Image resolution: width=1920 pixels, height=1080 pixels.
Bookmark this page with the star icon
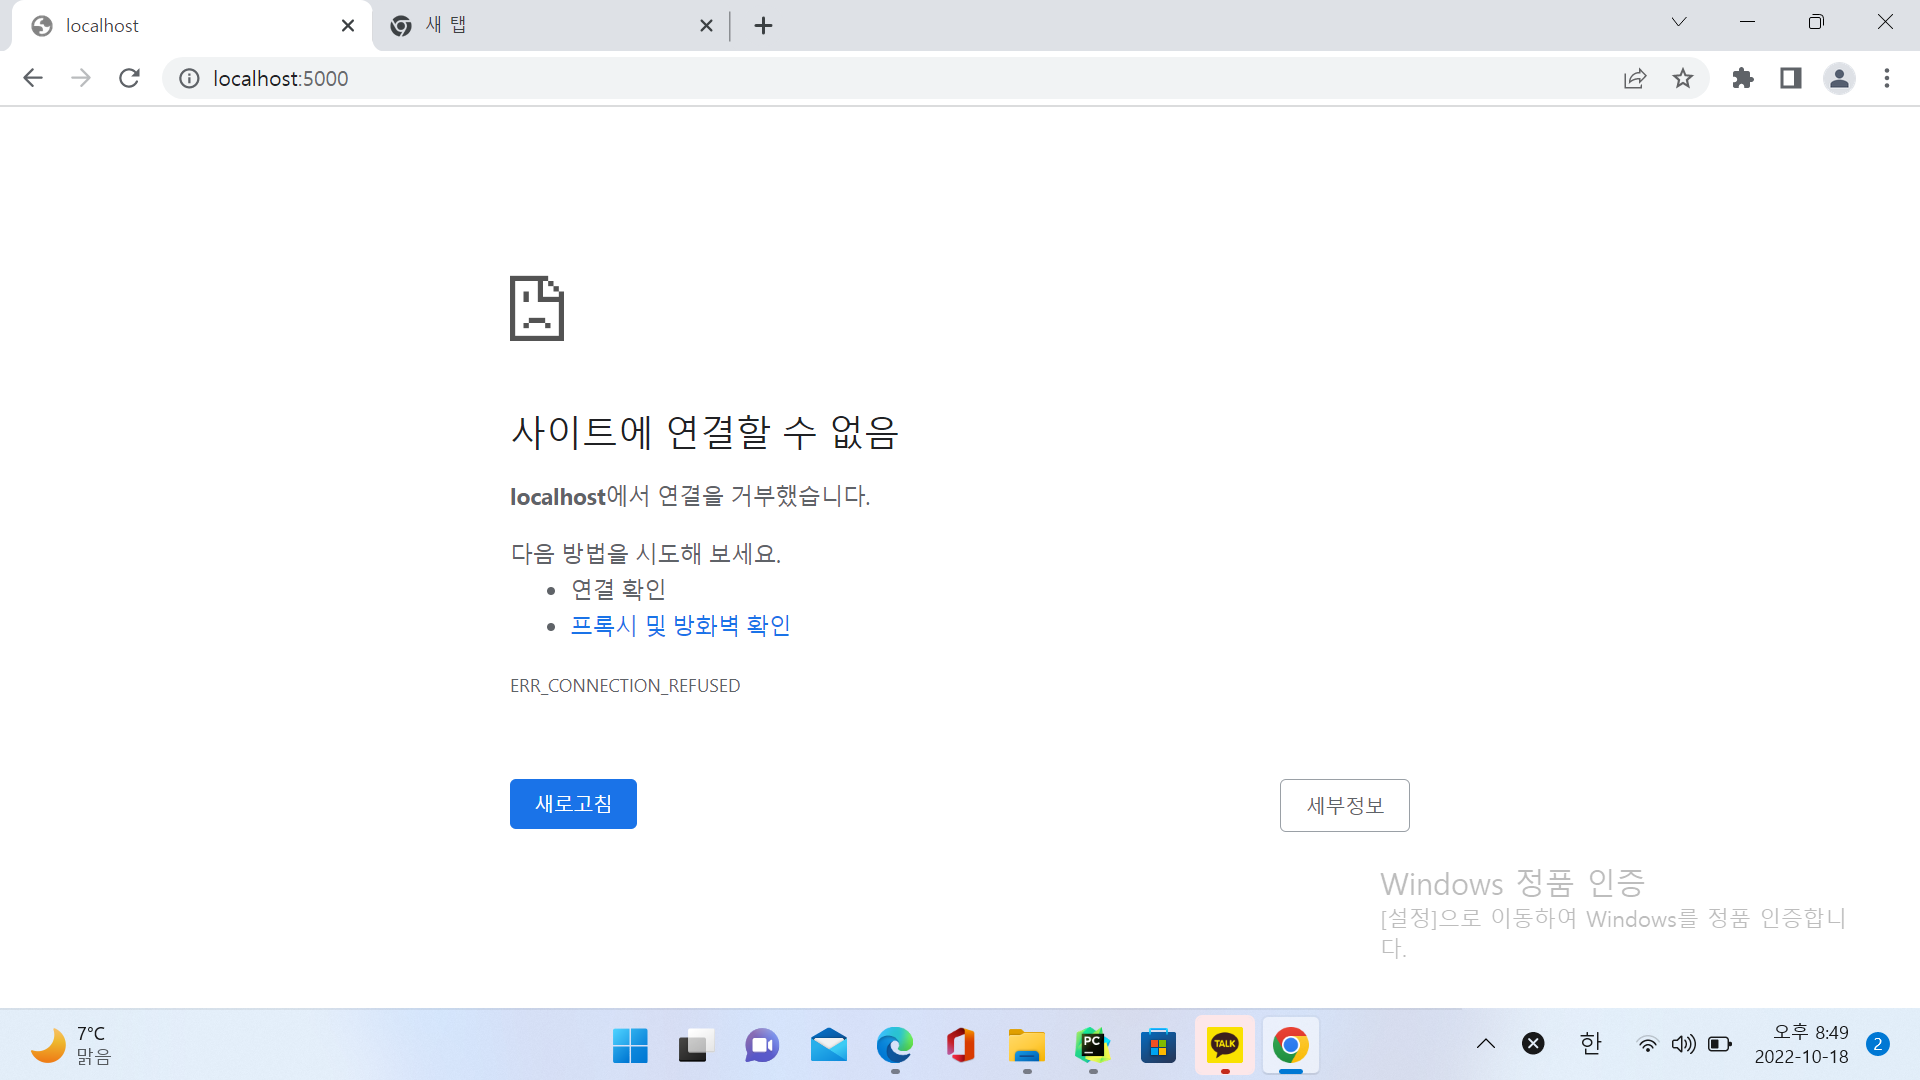click(x=1683, y=78)
